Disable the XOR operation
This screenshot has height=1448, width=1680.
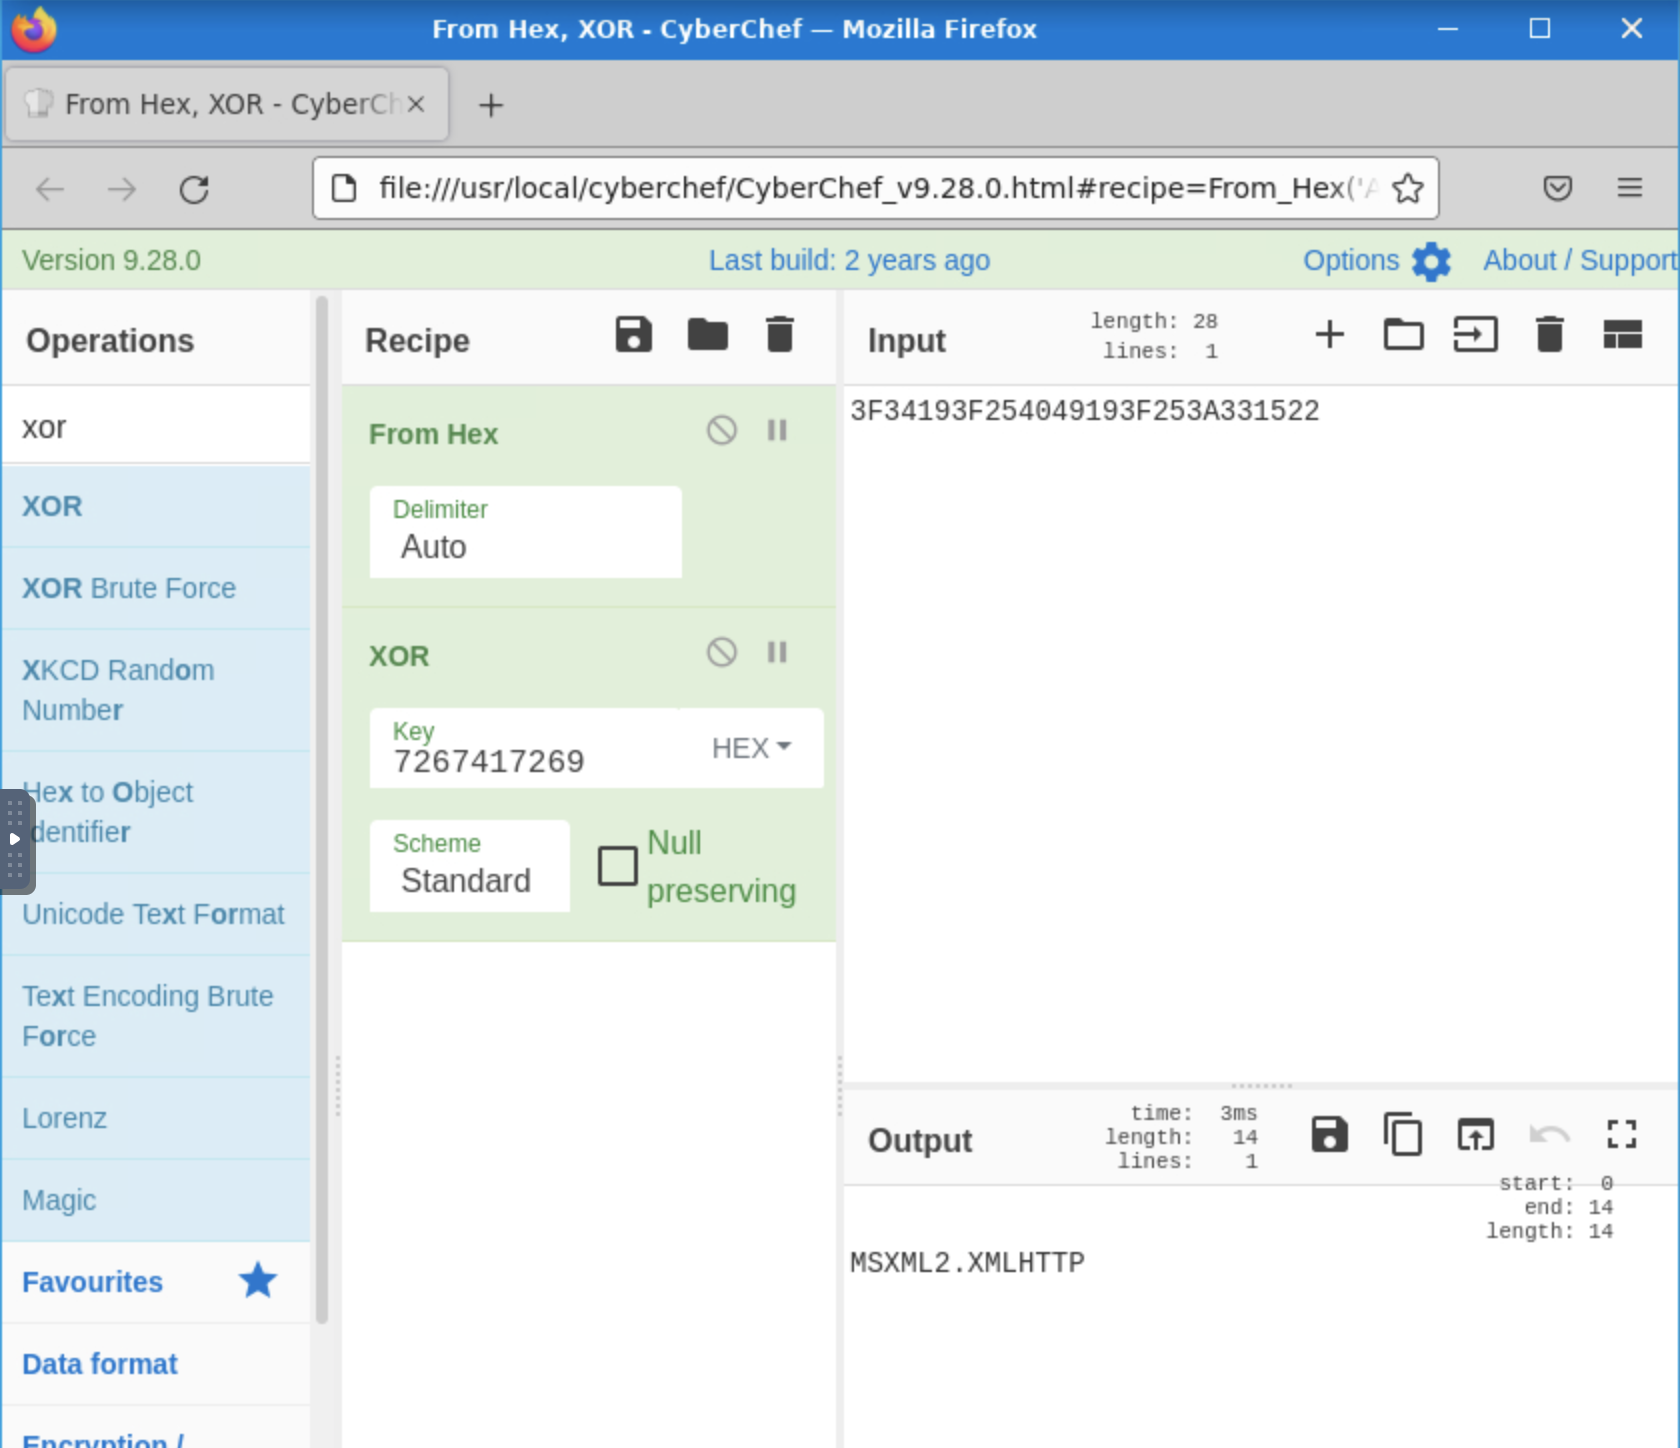[x=721, y=653]
